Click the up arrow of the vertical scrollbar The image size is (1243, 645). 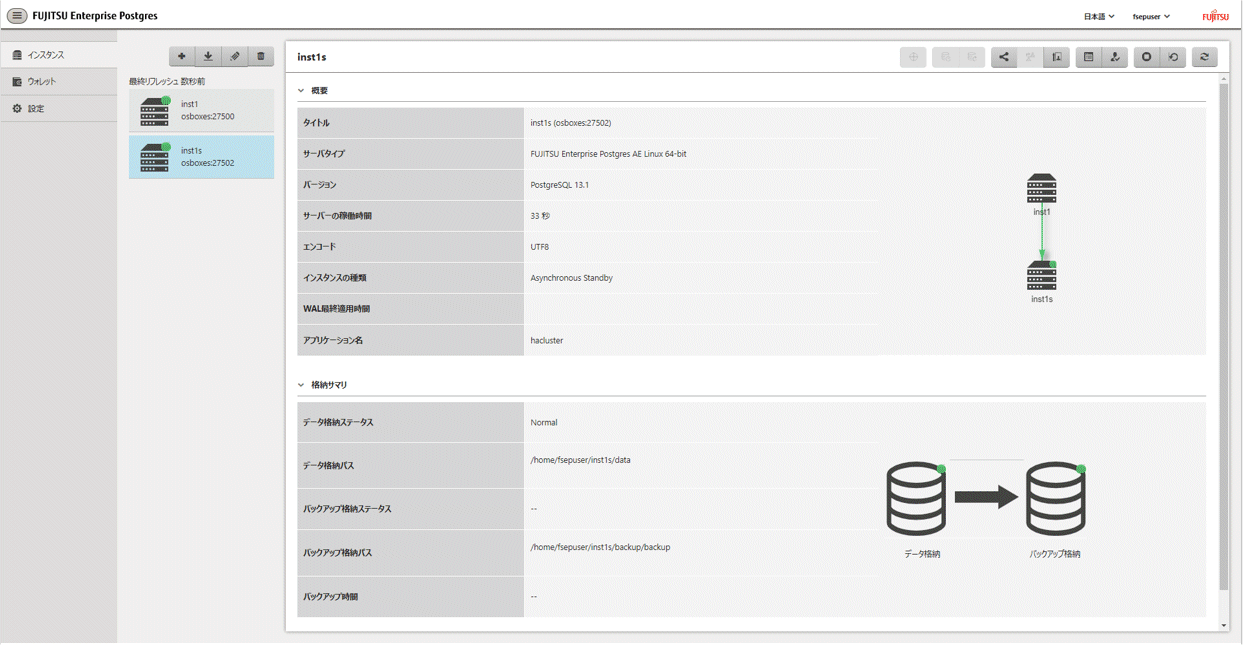1224,78
